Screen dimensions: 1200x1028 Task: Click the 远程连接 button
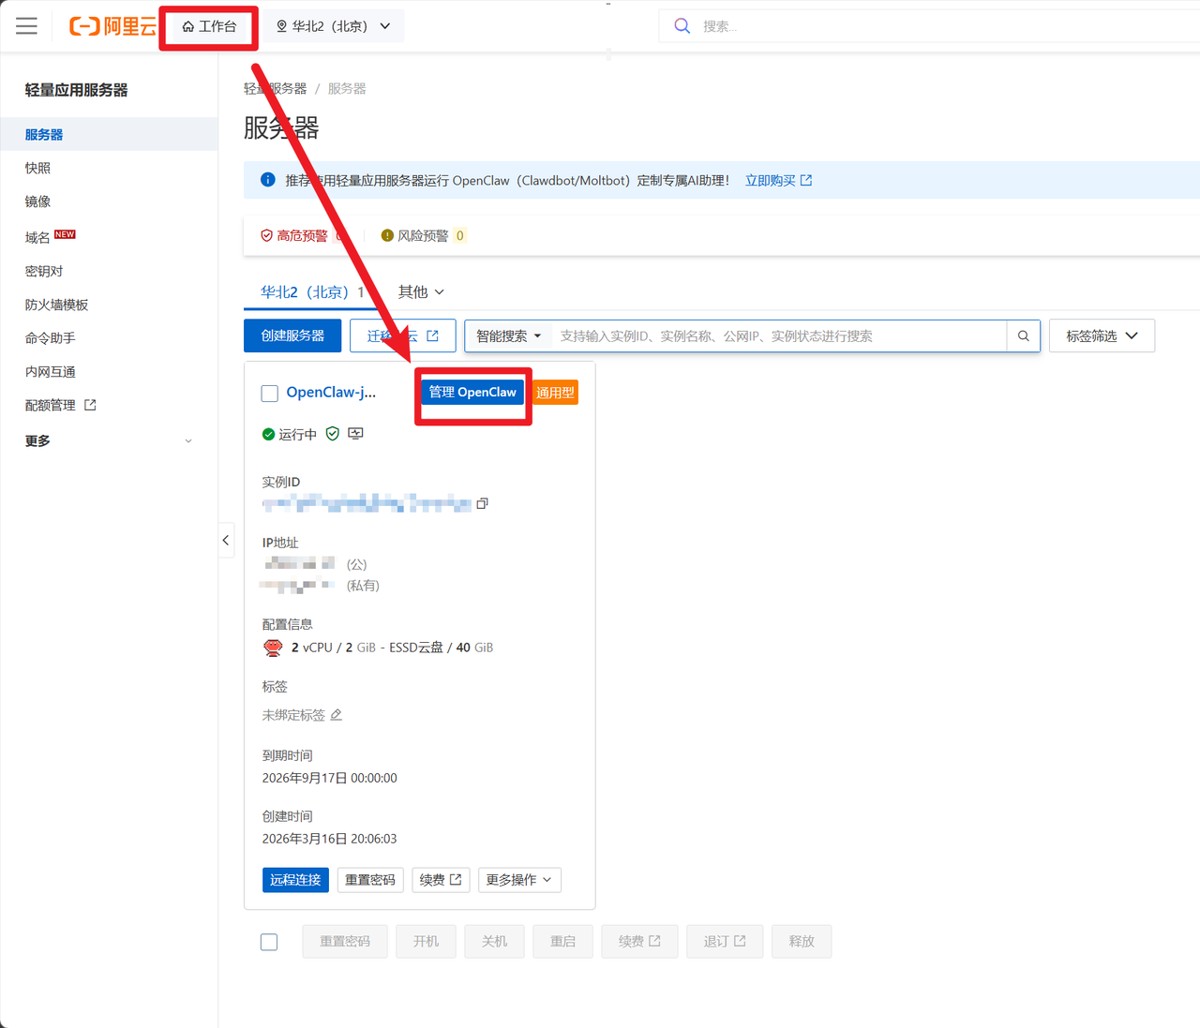coord(295,880)
